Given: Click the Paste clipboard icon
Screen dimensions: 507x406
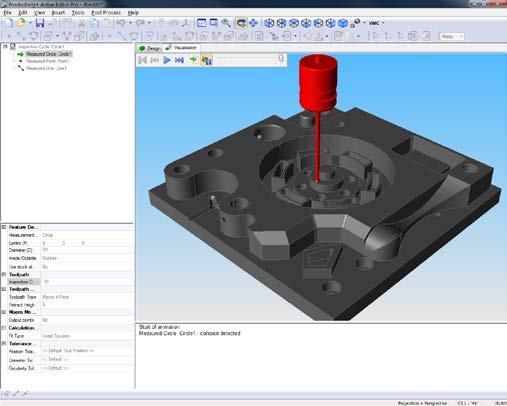Looking at the screenshot, I should click(107, 23).
